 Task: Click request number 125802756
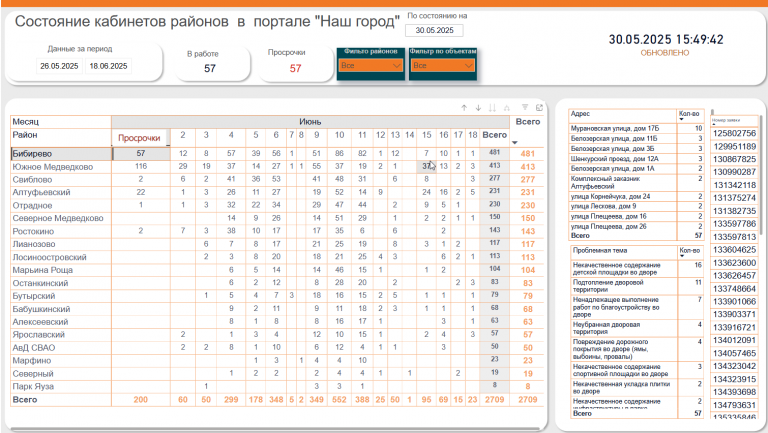(734, 133)
